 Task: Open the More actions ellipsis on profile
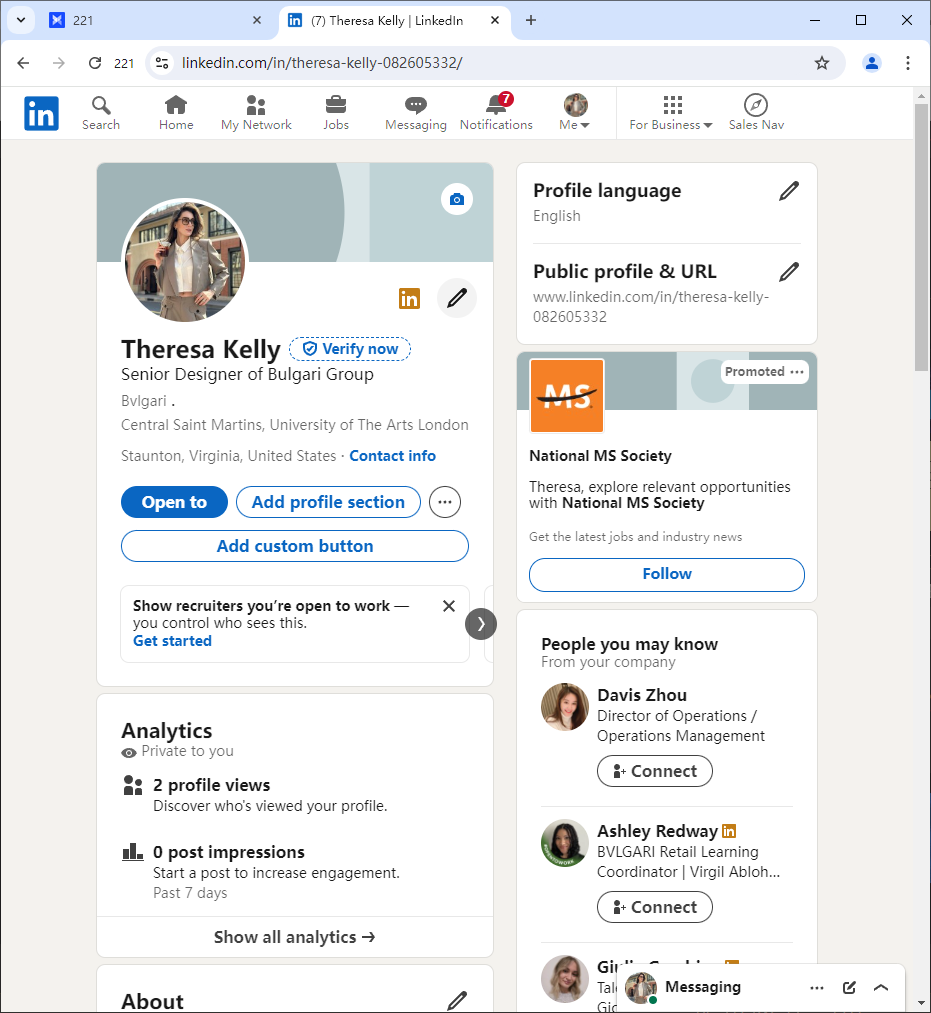(445, 502)
